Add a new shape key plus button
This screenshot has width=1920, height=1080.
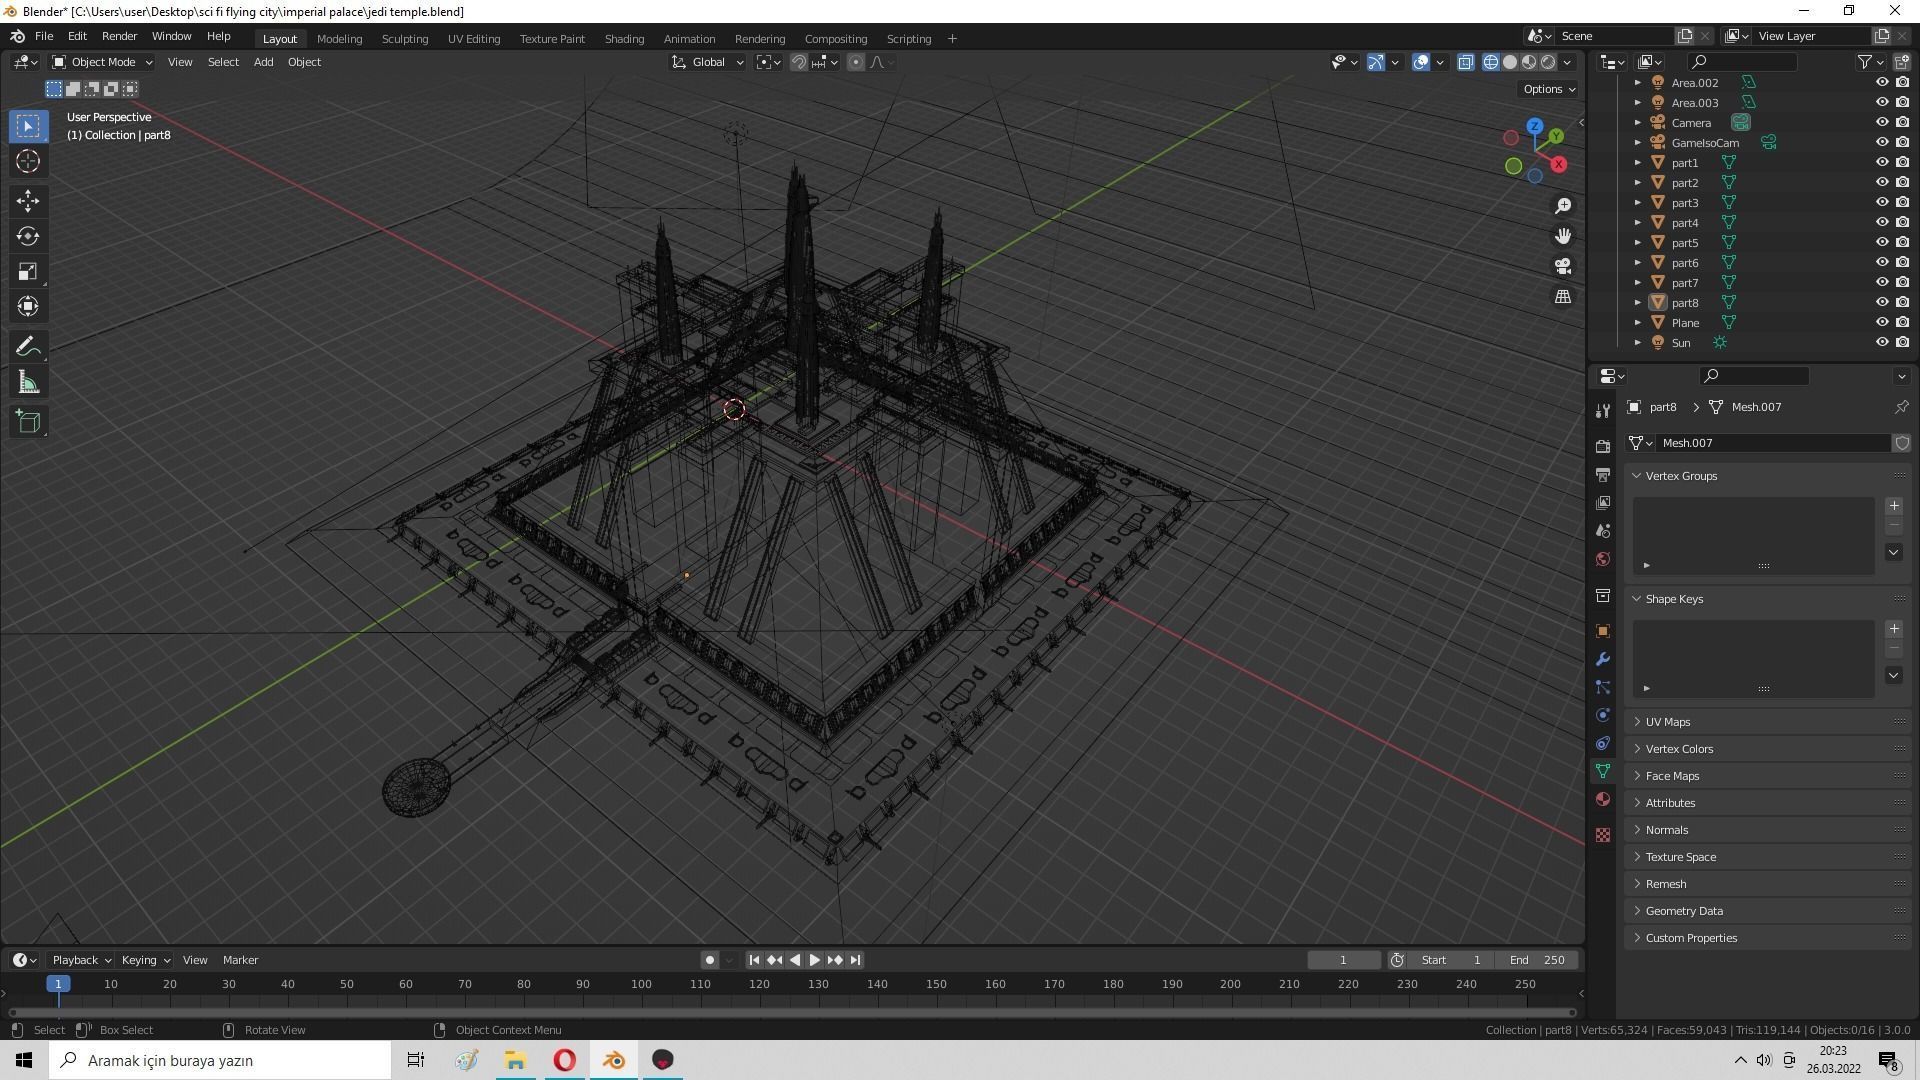coord(1894,629)
